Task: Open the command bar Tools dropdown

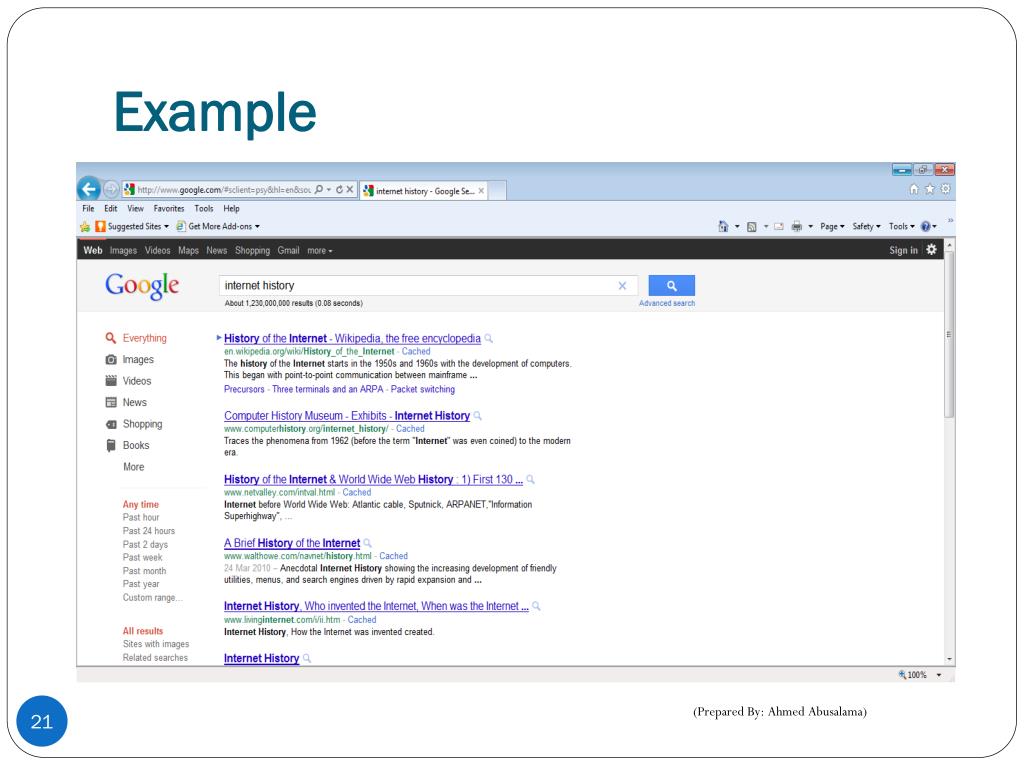Action: (901, 227)
